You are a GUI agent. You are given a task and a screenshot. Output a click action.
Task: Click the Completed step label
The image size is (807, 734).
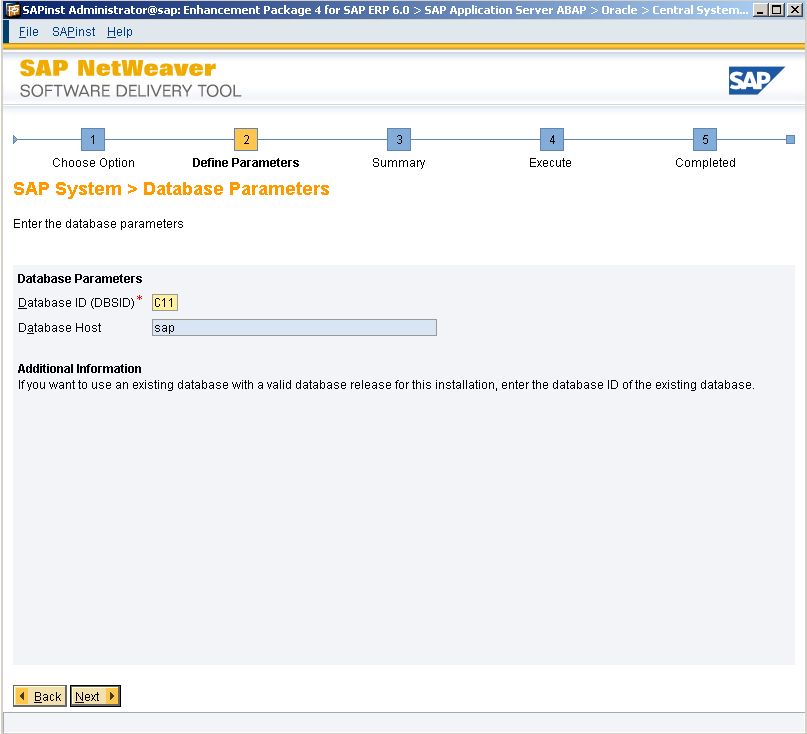pyautogui.click(x=705, y=163)
